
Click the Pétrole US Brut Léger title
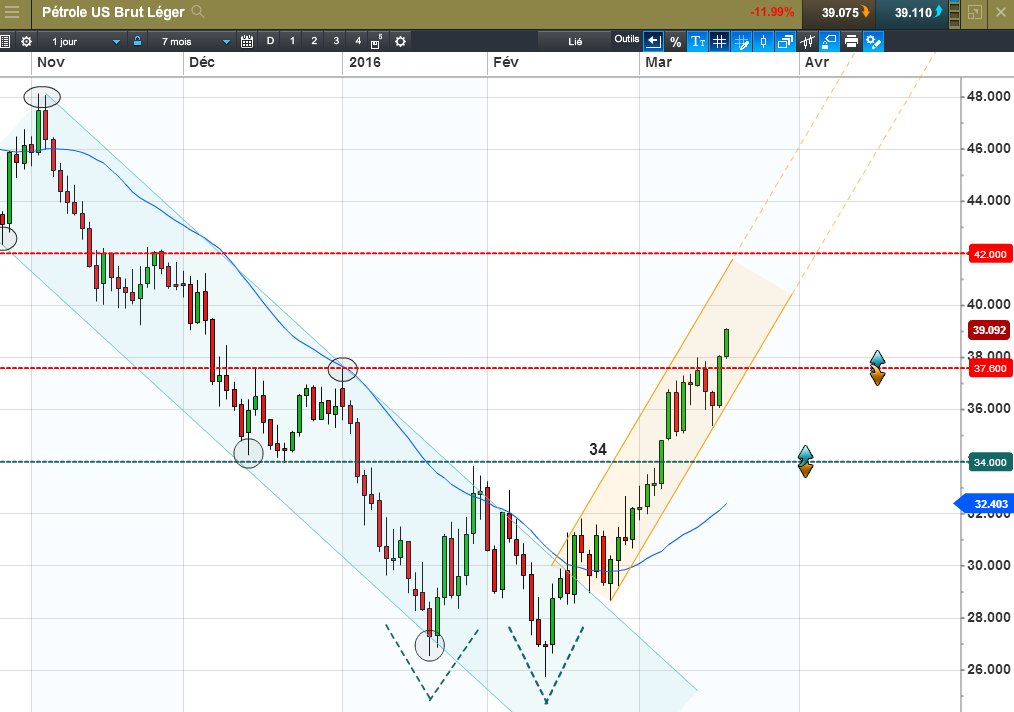113,12
